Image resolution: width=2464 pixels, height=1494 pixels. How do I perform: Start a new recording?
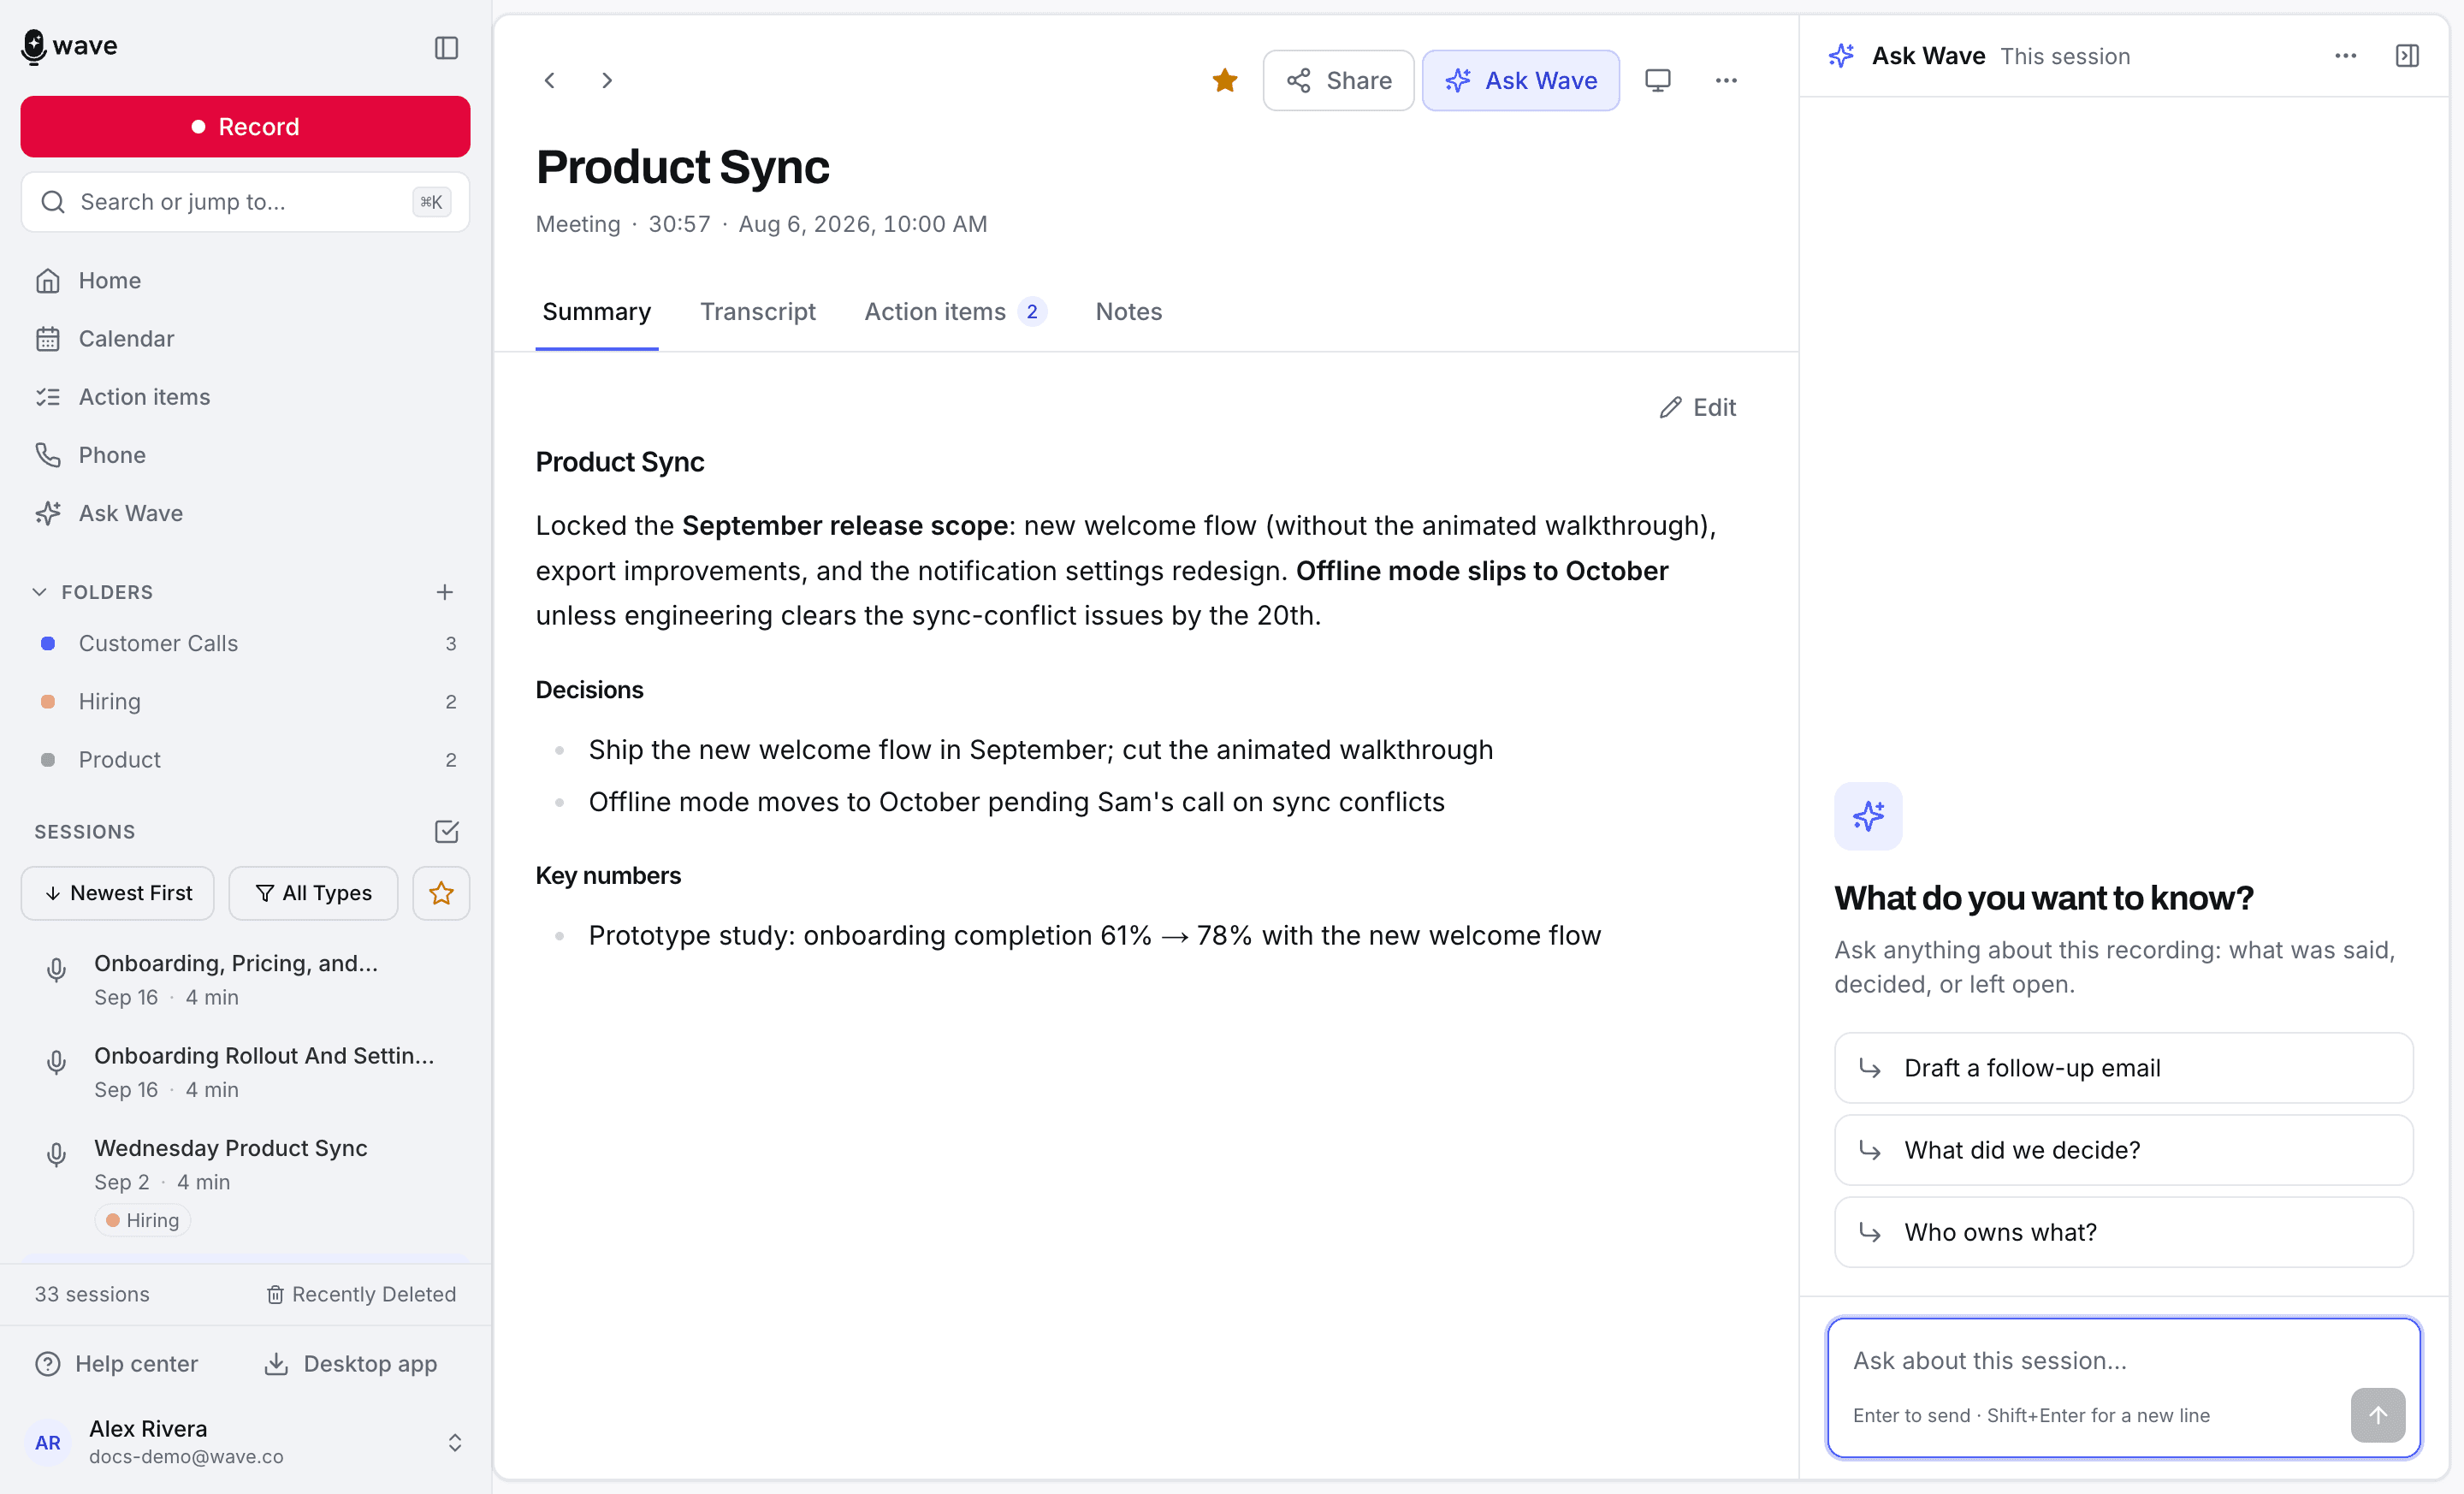[x=245, y=127]
